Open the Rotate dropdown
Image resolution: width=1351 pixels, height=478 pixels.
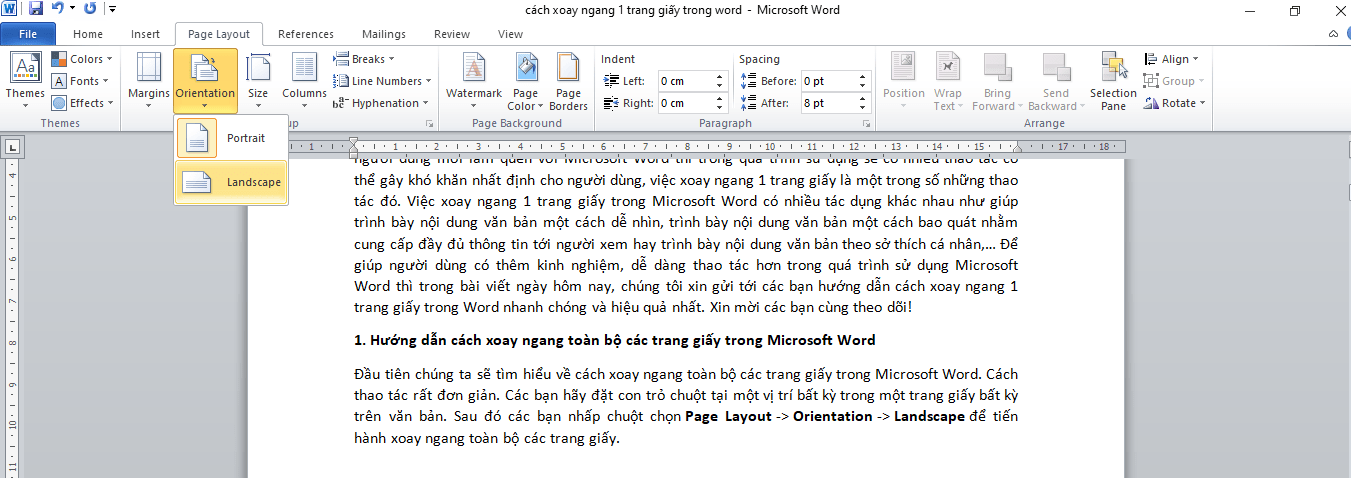(x=1176, y=103)
